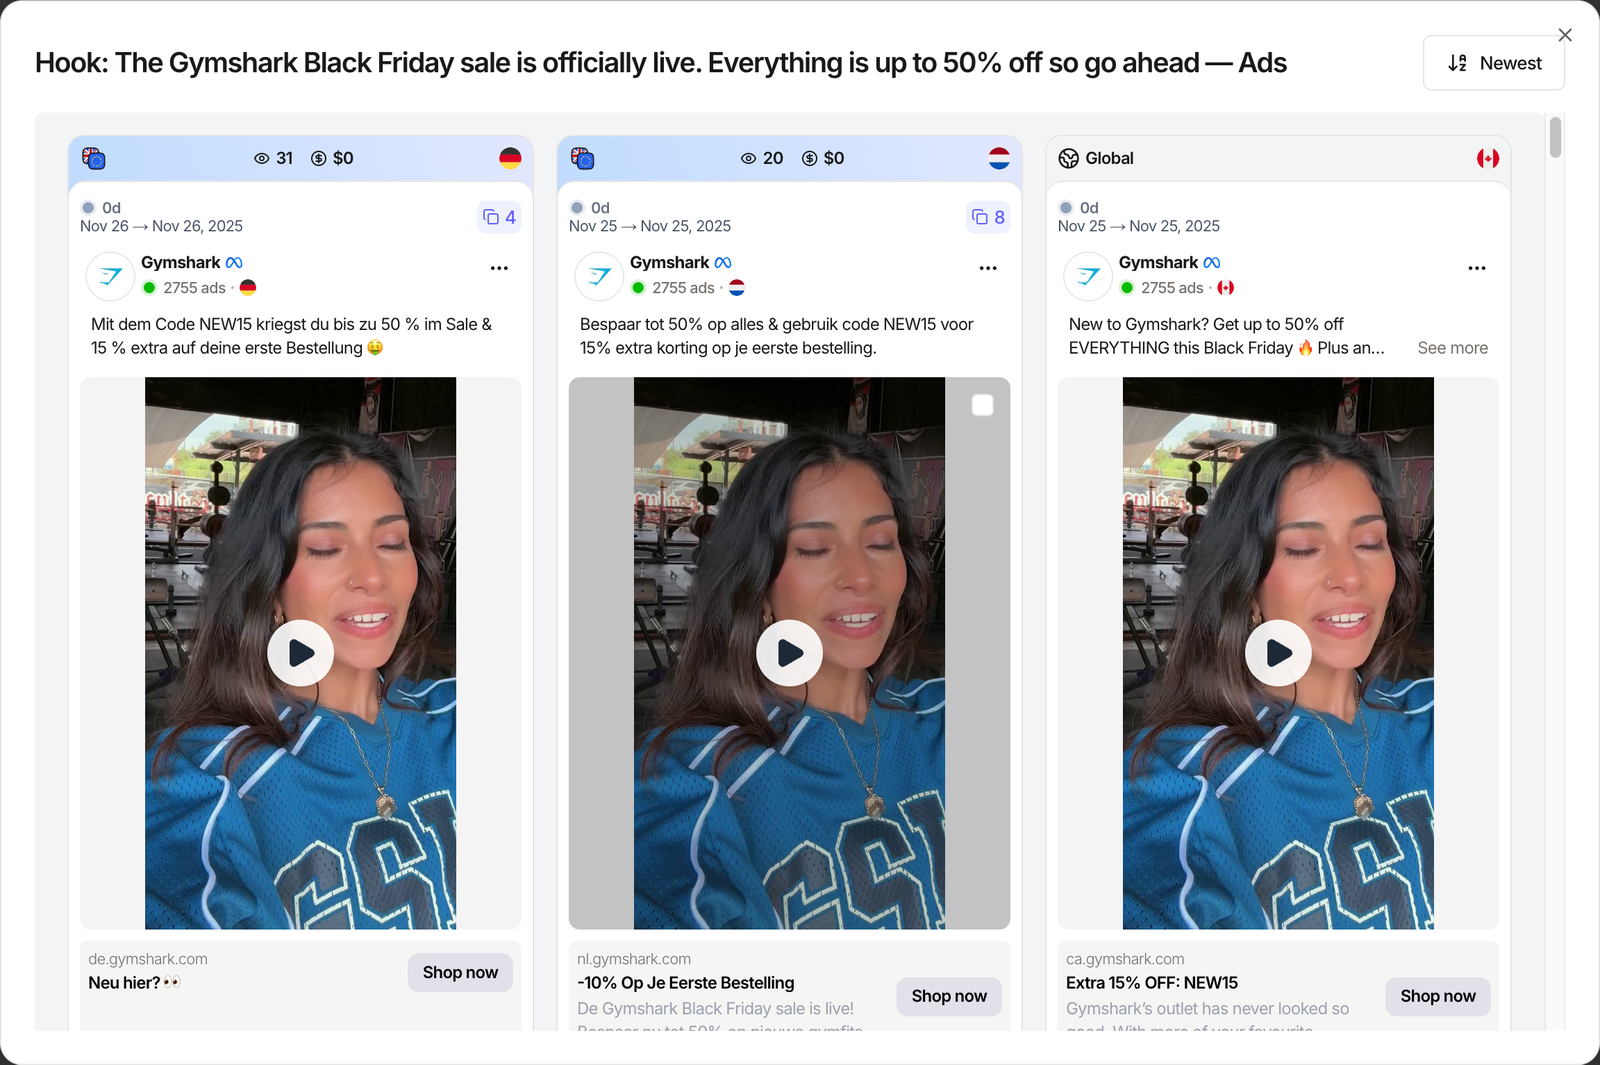Click the German flag in the first card header
1600x1065 pixels.
[x=510, y=158]
